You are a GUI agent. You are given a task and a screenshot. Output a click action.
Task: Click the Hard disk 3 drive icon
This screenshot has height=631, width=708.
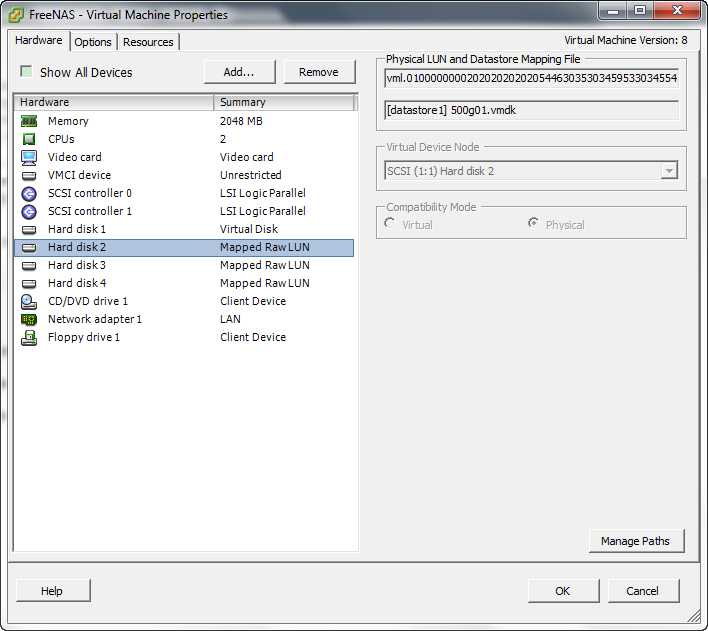(x=29, y=266)
